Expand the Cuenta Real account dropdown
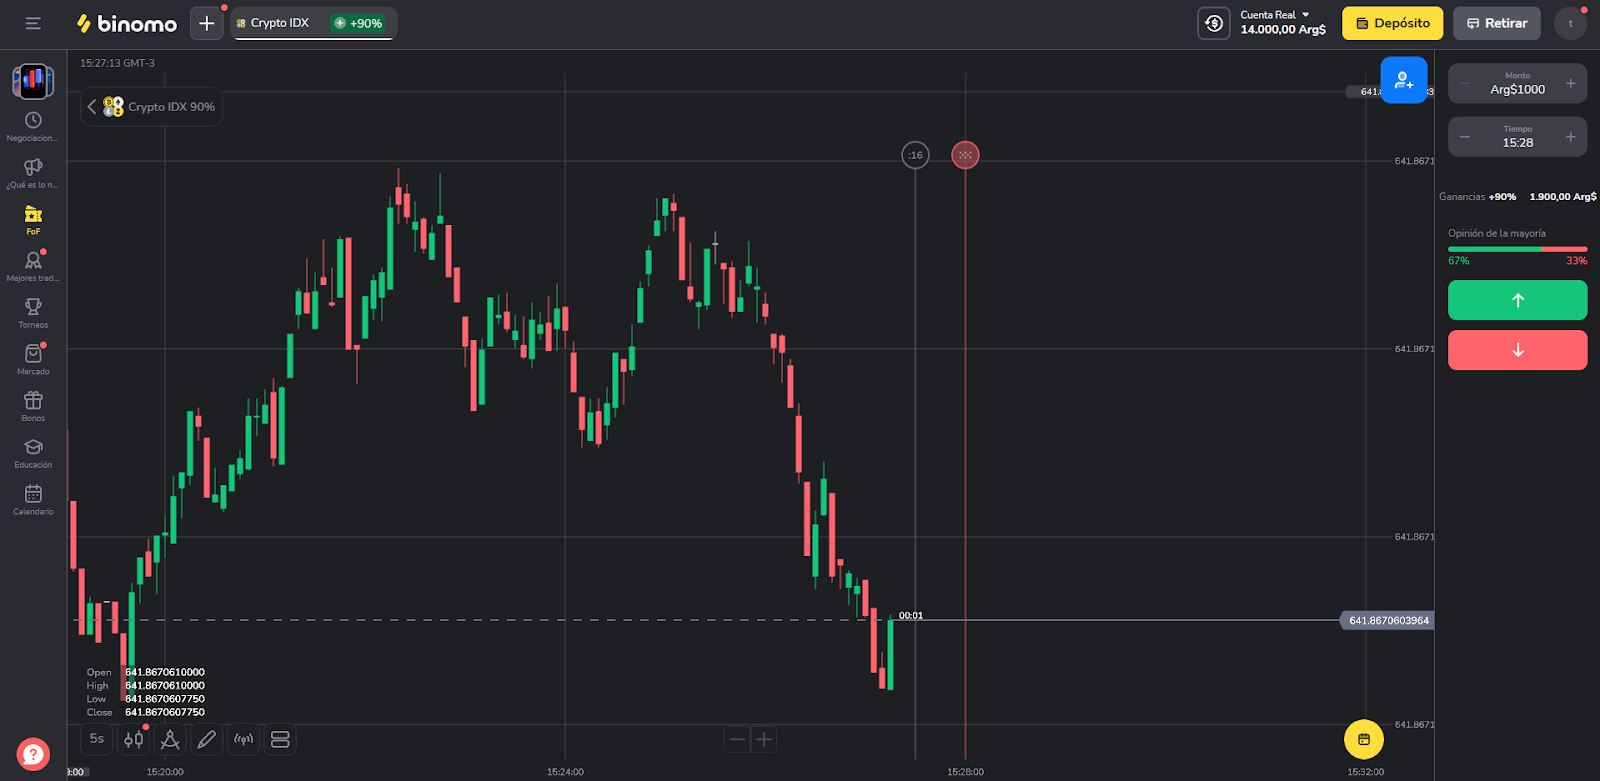 click(1283, 22)
